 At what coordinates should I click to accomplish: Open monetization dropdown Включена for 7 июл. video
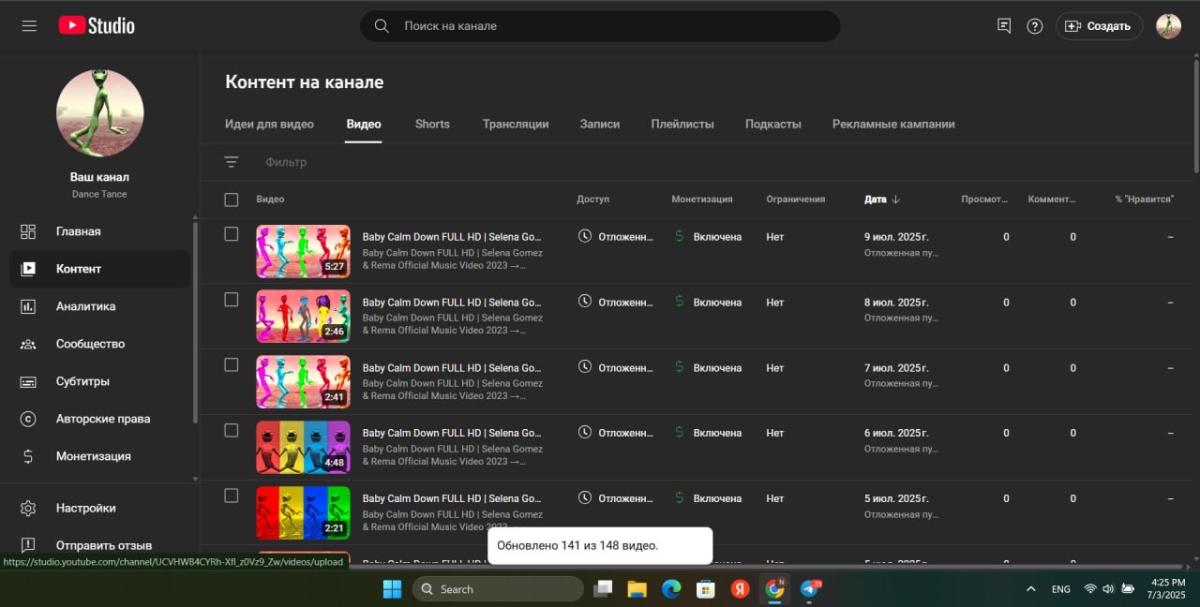point(717,368)
